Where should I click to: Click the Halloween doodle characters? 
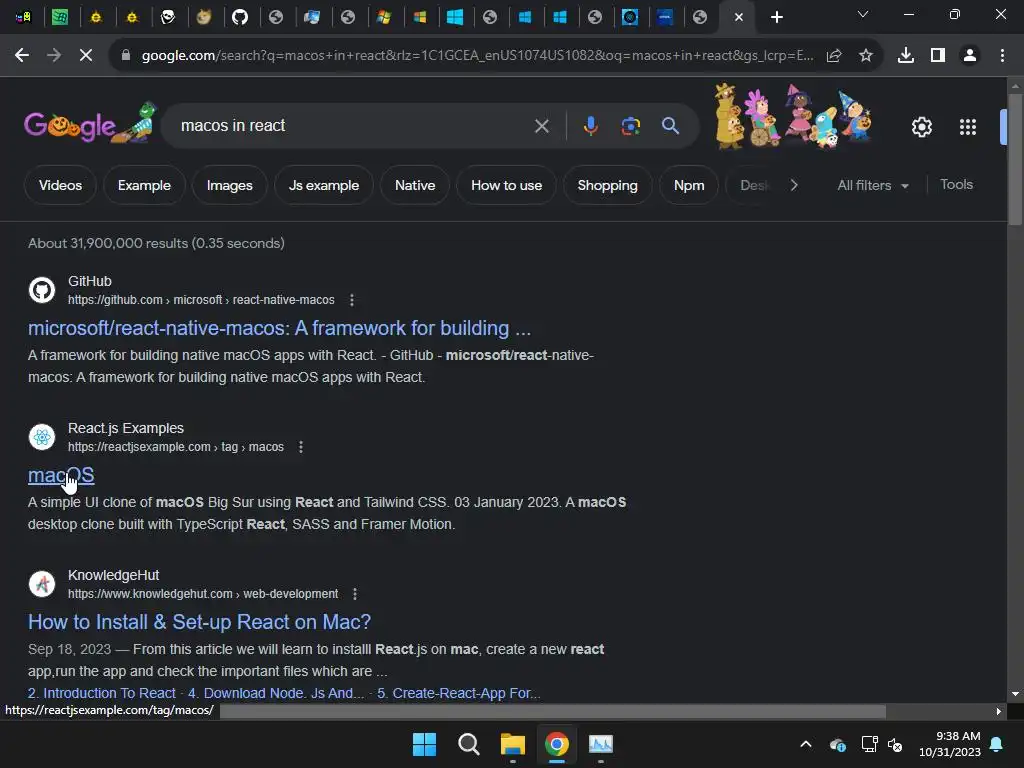coord(793,116)
